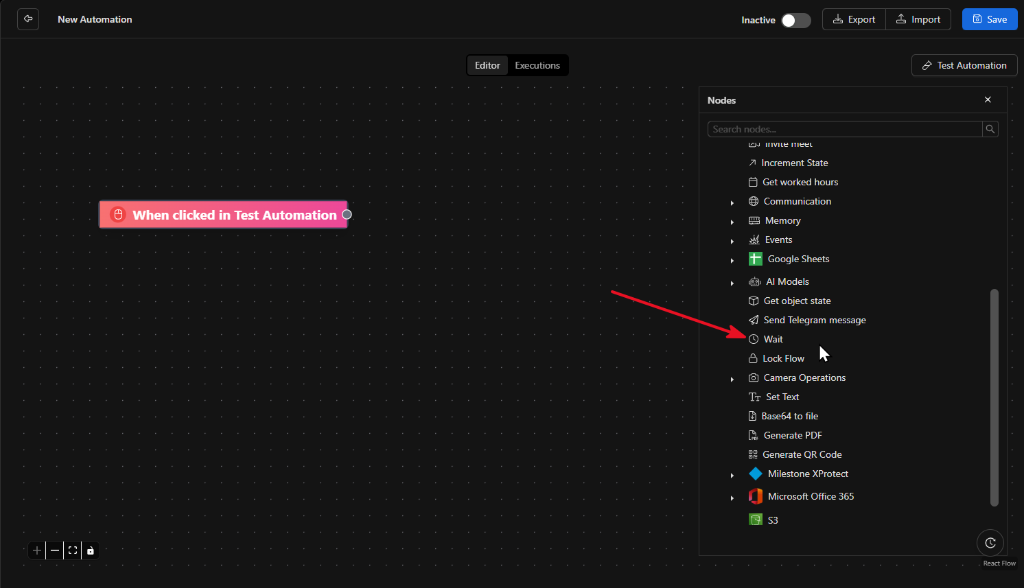Expand the Google Sheets node group
Screen dimensions: 1024x588
click(732, 261)
